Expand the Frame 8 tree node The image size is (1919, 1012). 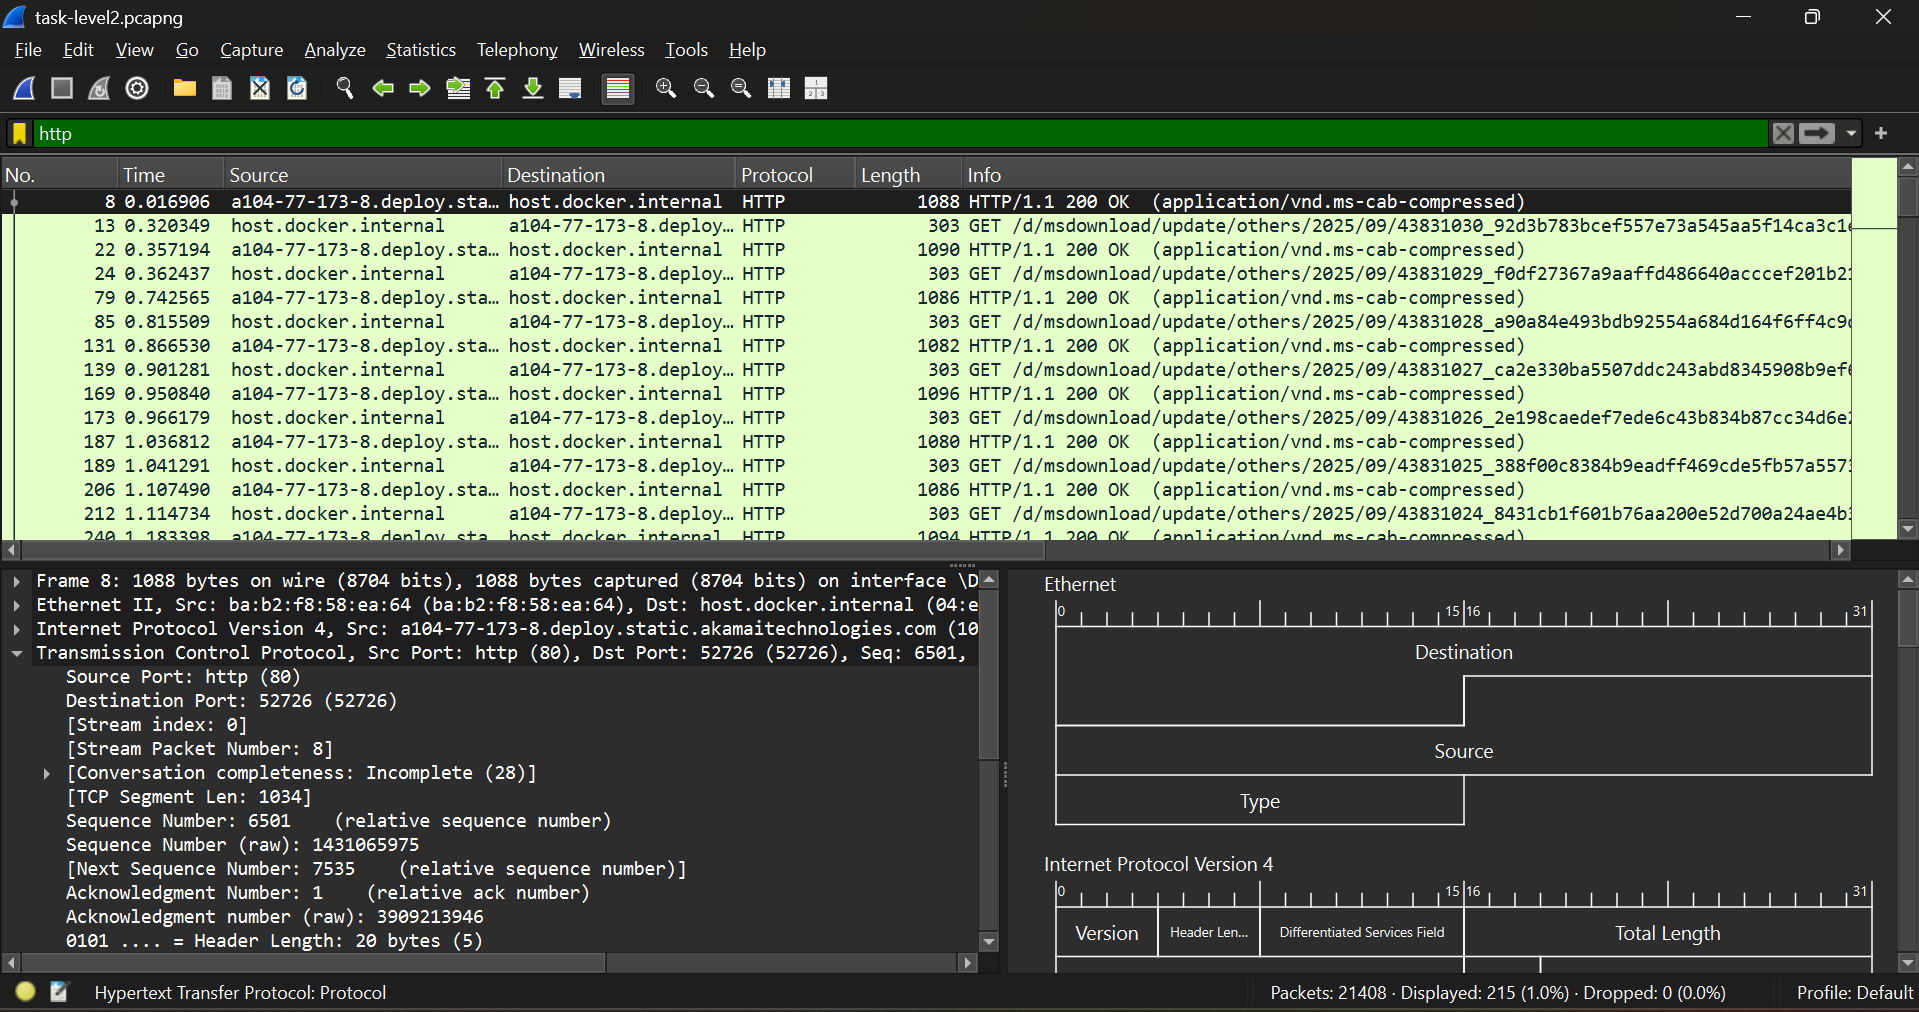[x=17, y=581]
